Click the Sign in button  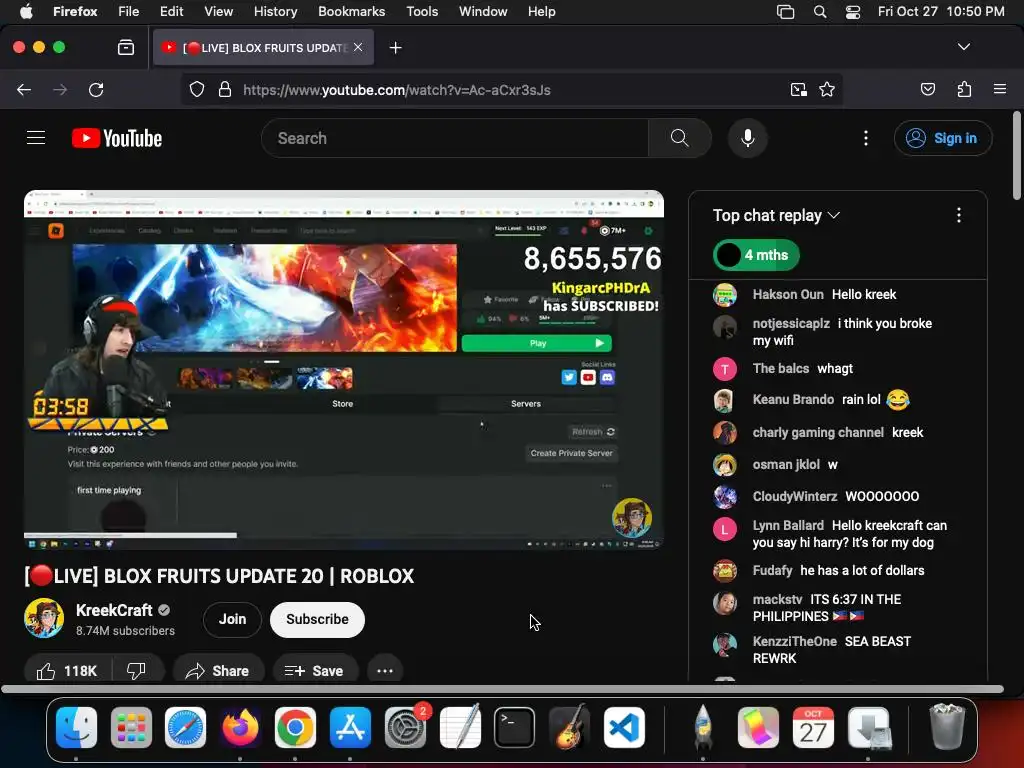pos(942,138)
